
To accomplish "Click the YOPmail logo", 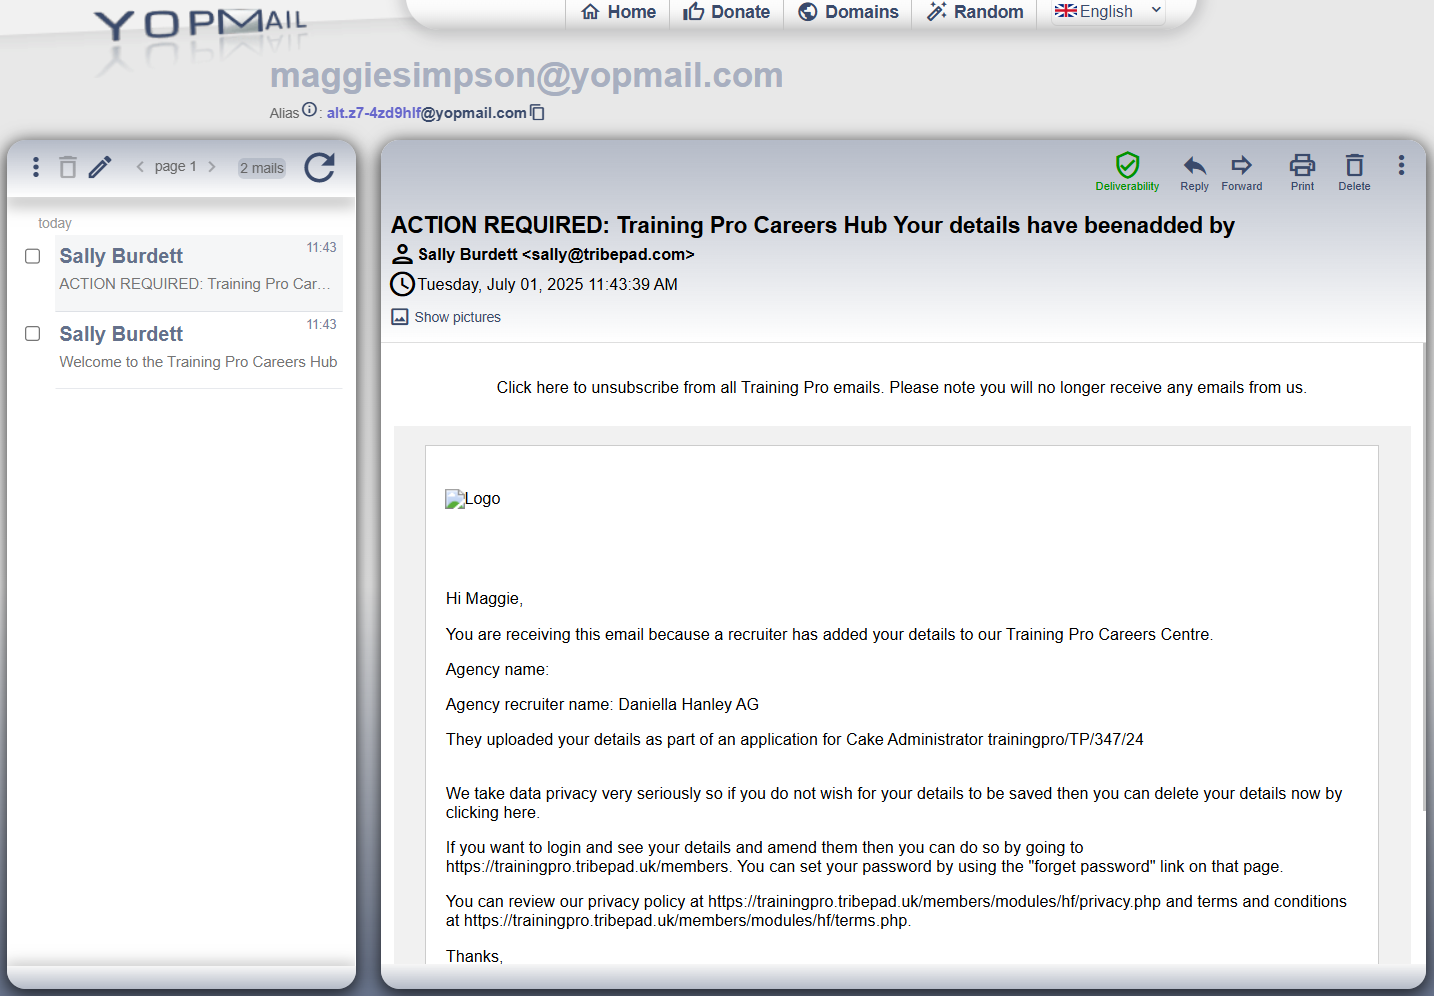I will pos(200,25).
